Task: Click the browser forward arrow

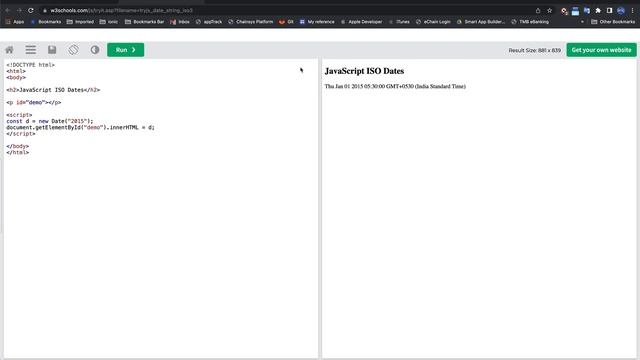Action: (19, 10)
